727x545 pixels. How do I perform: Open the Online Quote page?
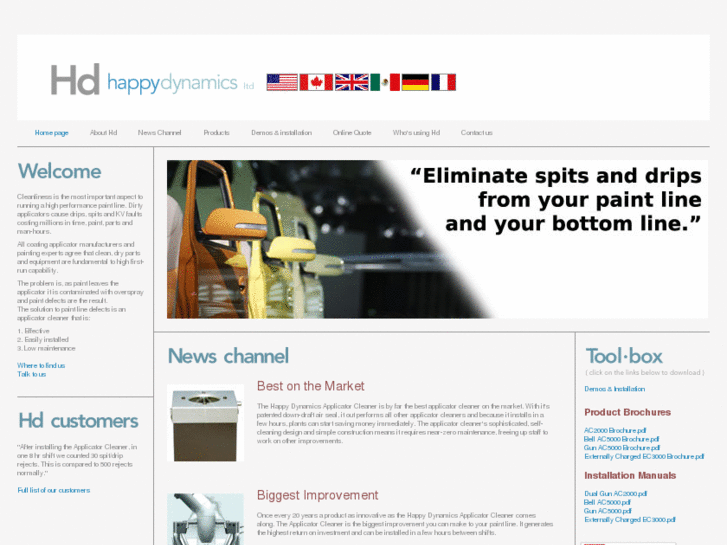point(352,133)
